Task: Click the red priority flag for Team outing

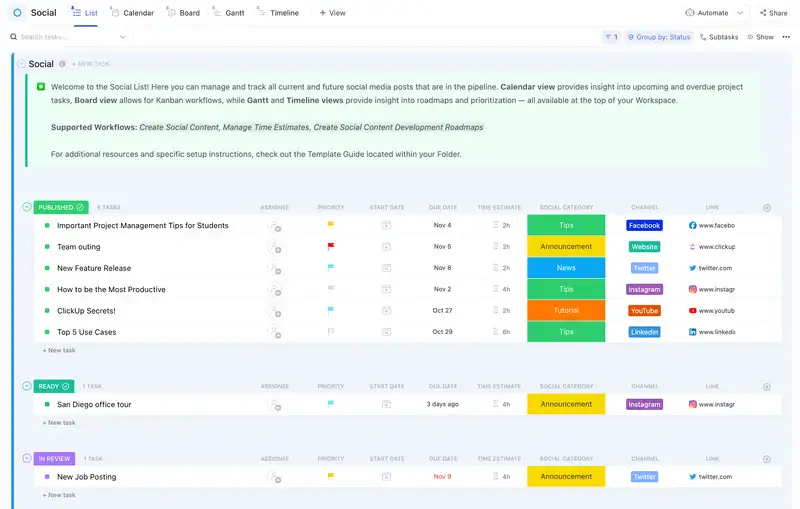Action: (x=331, y=246)
